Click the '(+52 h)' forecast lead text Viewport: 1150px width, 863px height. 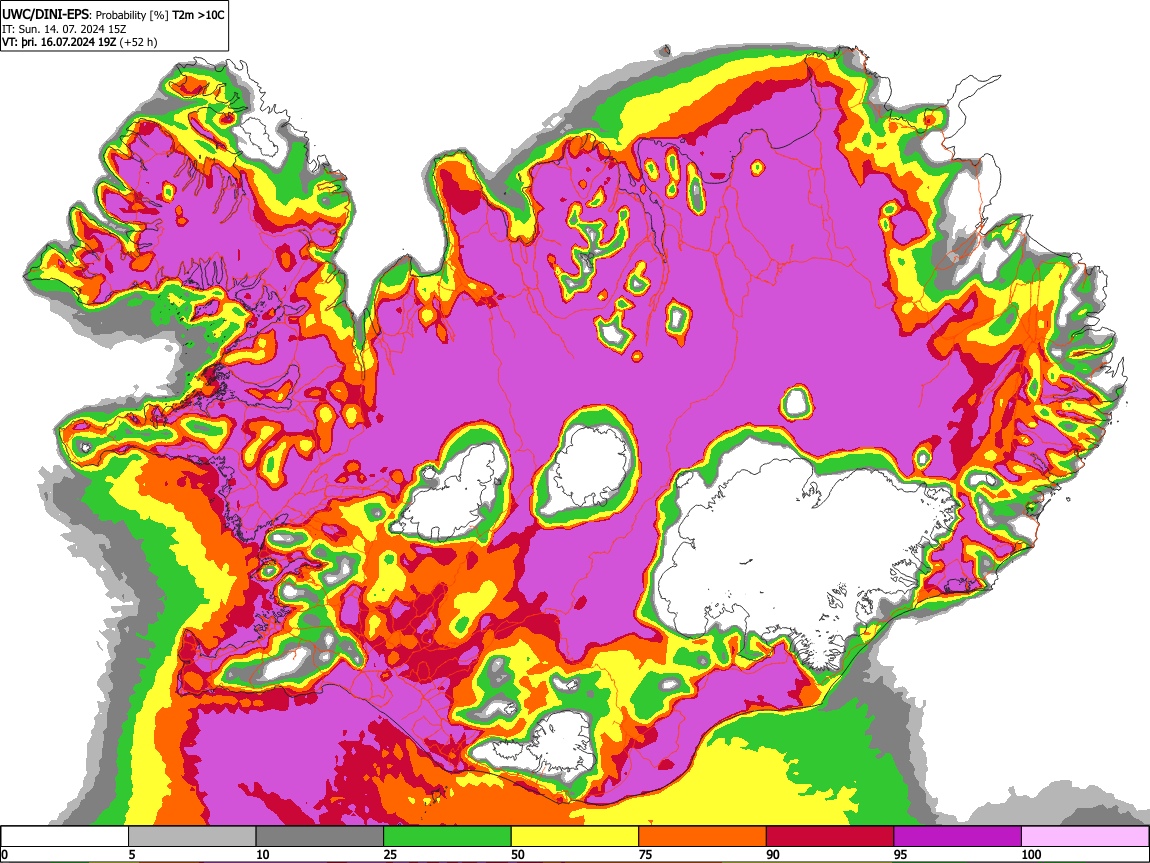(x=138, y=42)
